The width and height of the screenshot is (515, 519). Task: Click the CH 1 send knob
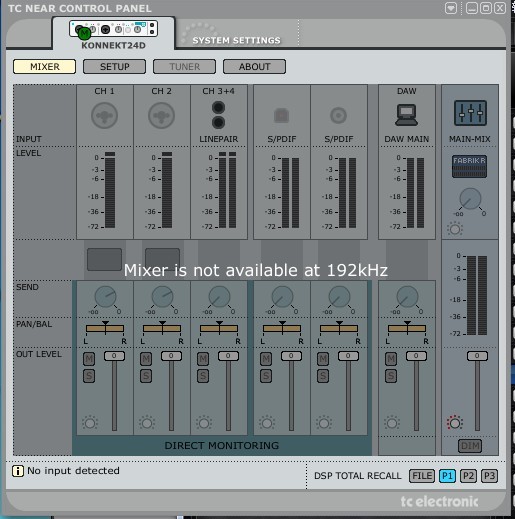point(105,296)
